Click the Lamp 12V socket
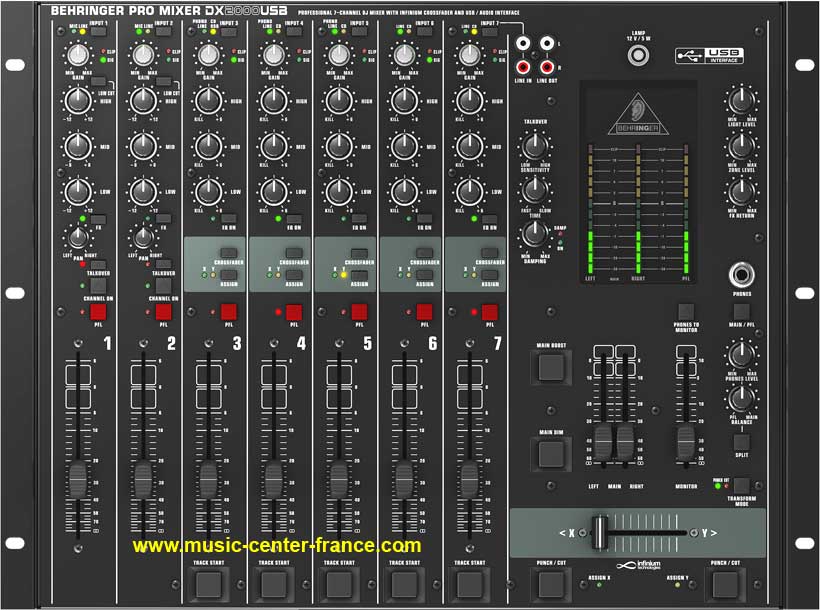The width and height of the screenshot is (820, 610). 638,55
